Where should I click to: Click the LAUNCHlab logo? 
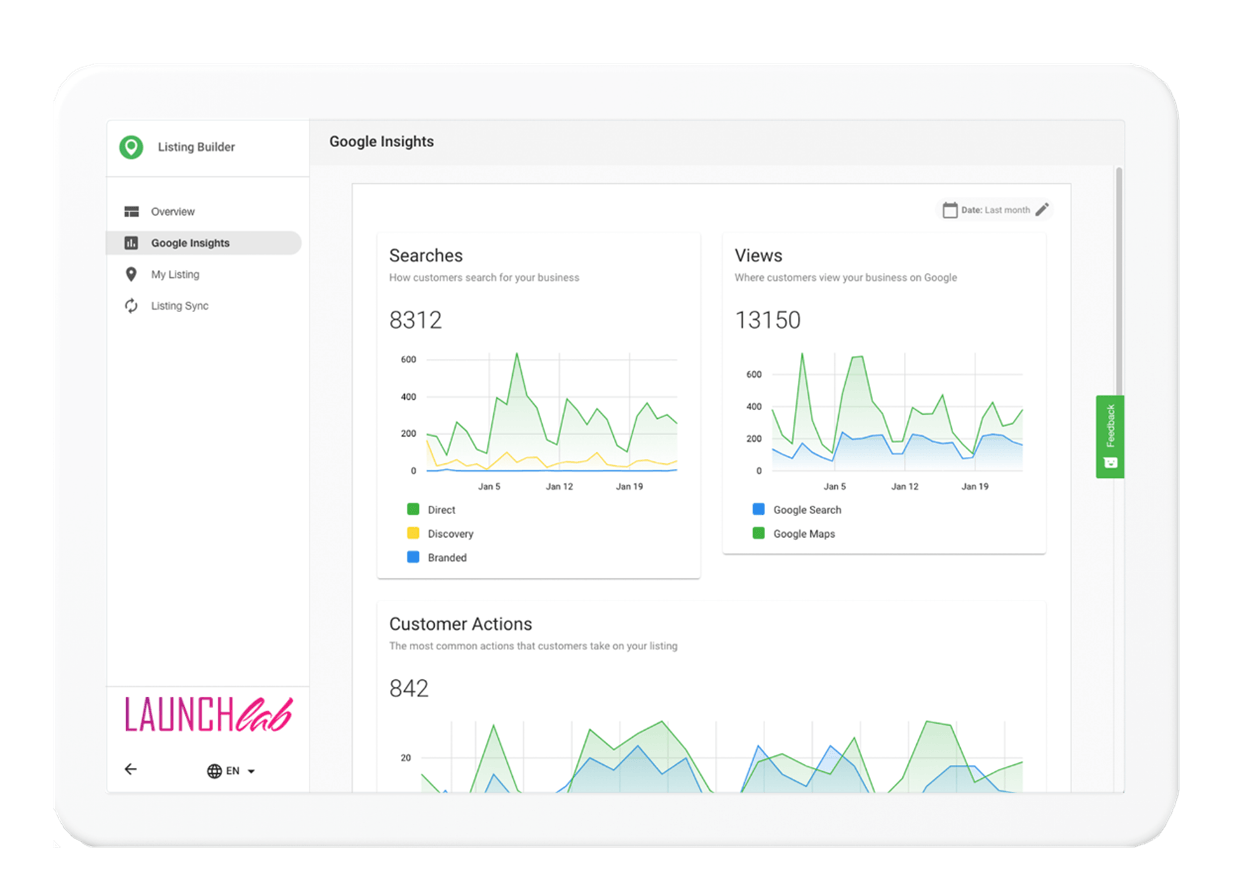[x=207, y=712]
